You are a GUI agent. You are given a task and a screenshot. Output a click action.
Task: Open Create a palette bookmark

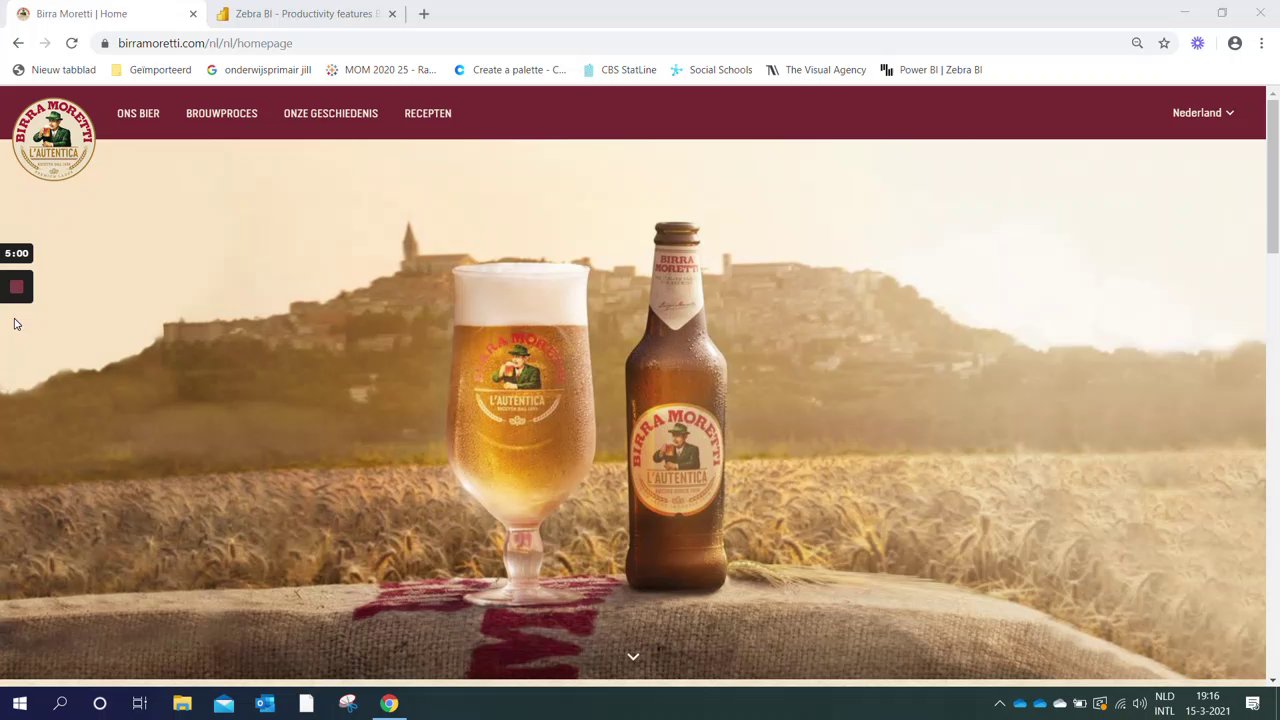[x=510, y=70]
